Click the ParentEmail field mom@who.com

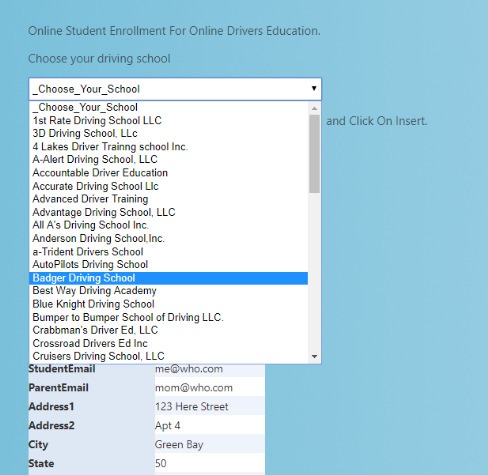click(x=210, y=388)
